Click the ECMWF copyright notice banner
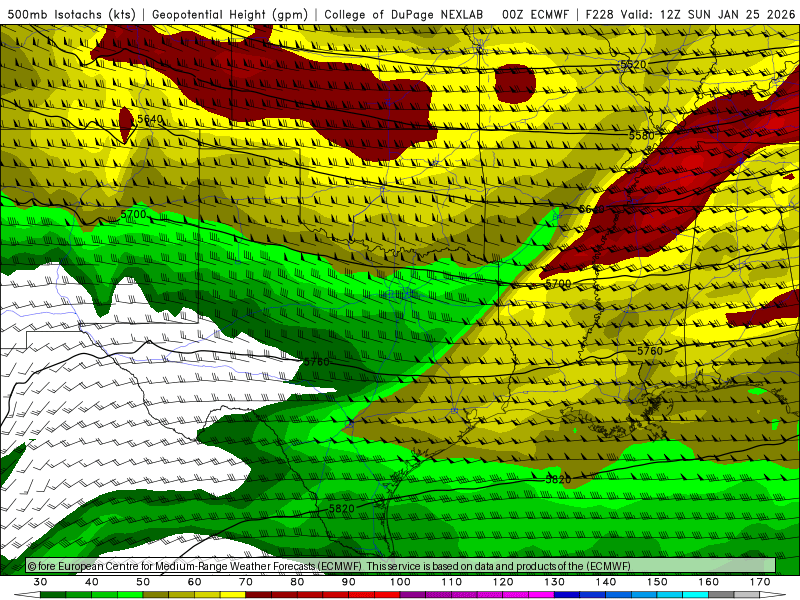 tap(401, 566)
